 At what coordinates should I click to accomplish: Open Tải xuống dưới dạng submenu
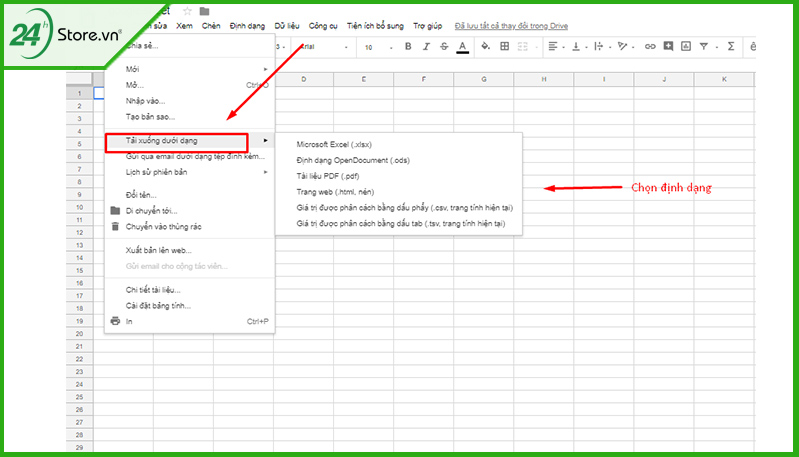click(x=190, y=141)
